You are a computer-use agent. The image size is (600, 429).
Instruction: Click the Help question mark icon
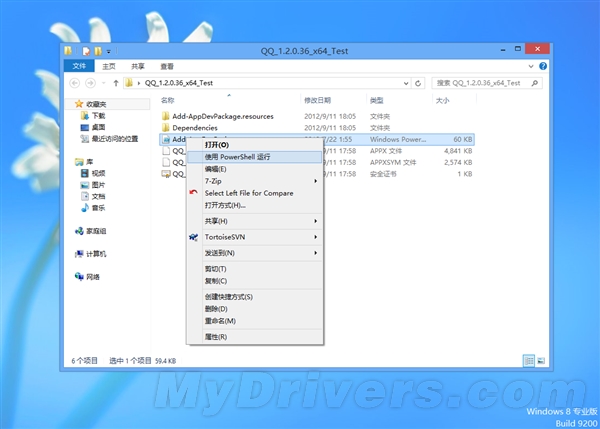point(543,66)
